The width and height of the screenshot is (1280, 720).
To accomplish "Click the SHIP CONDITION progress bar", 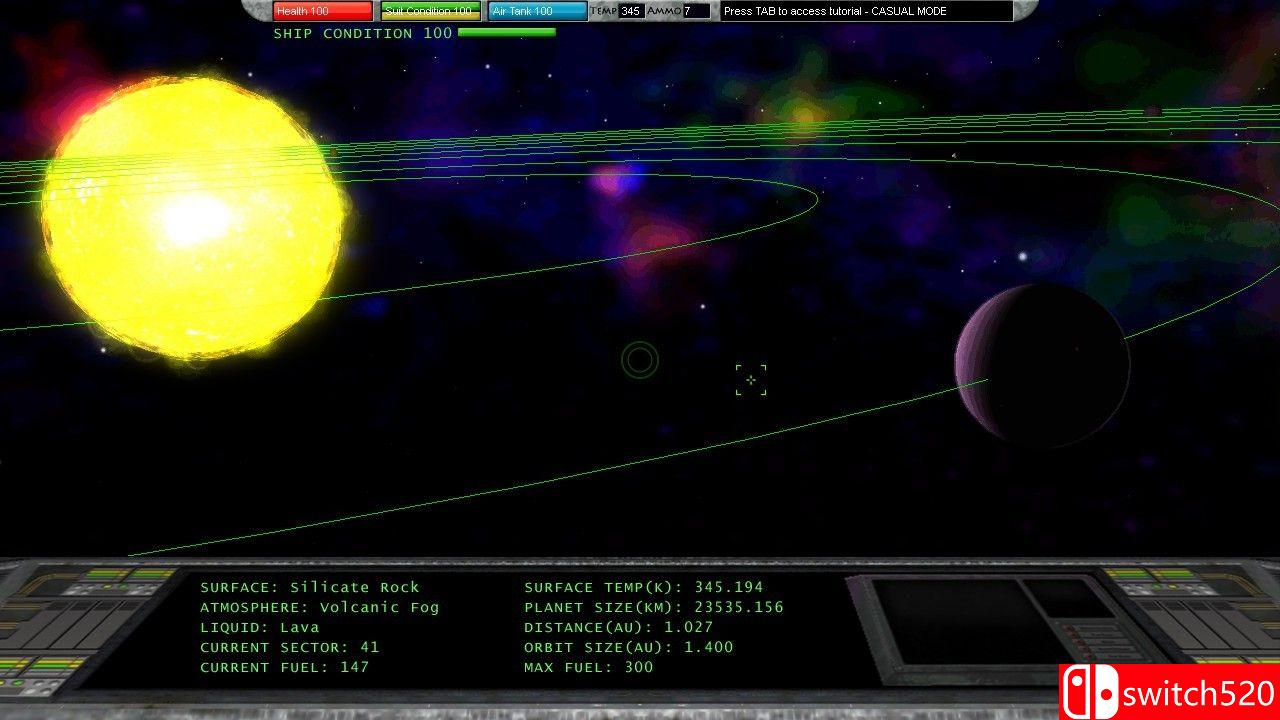I will (505, 32).
